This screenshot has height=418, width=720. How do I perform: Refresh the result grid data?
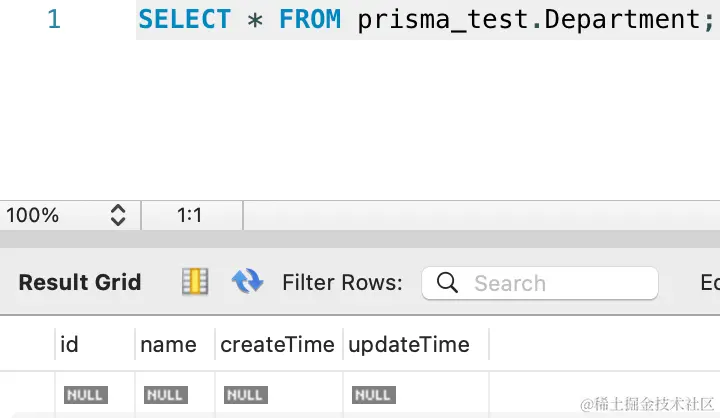point(246,283)
